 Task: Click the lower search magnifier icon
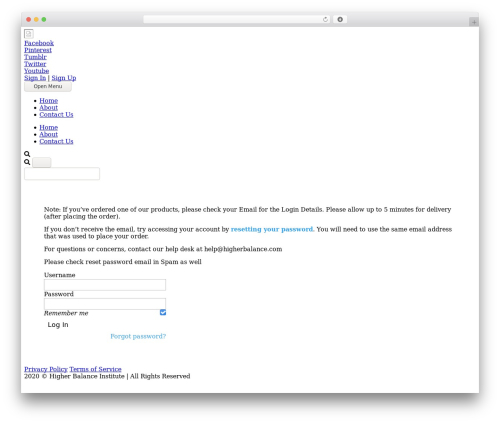point(27,162)
